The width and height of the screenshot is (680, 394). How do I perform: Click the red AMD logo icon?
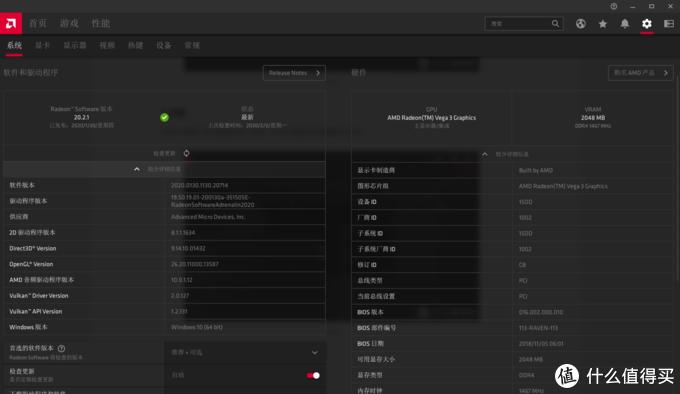(x=11, y=23)
